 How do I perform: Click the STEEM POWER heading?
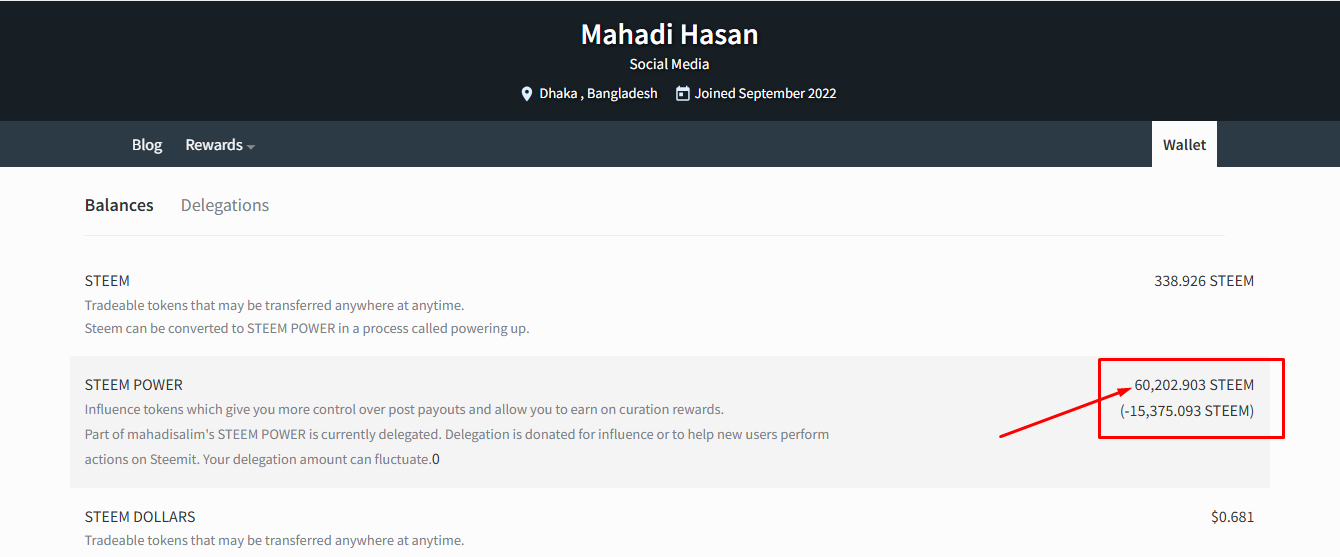(134, 385)
